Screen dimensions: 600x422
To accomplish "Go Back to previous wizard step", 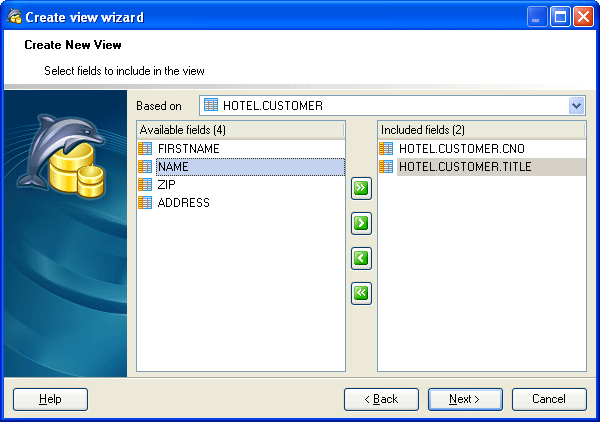I will [381, 399].
